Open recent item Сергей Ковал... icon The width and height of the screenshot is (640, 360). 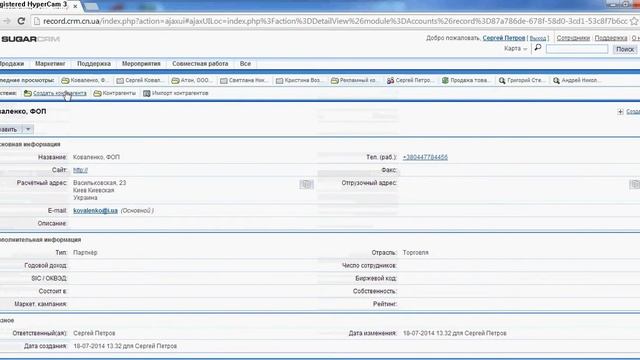click(120, 80)
